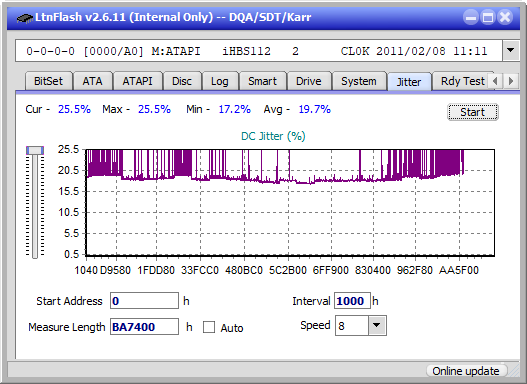Switch to the ATA tab

(x=92, y=81)
